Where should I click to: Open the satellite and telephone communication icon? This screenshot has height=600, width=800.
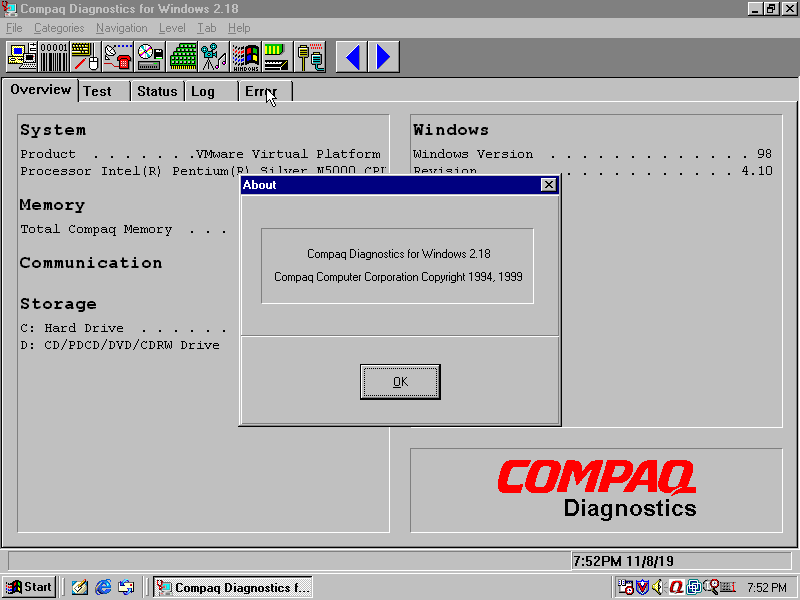[x=118, y=57]
